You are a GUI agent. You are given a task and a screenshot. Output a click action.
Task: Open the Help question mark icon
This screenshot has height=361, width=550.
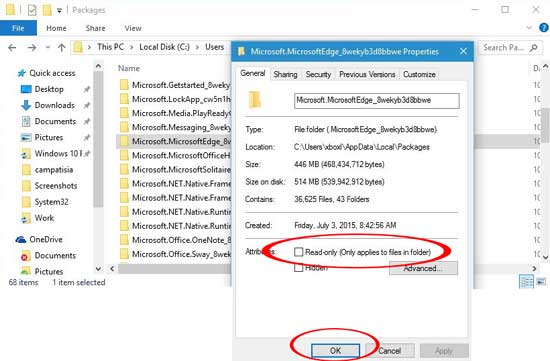coord(544,28)
